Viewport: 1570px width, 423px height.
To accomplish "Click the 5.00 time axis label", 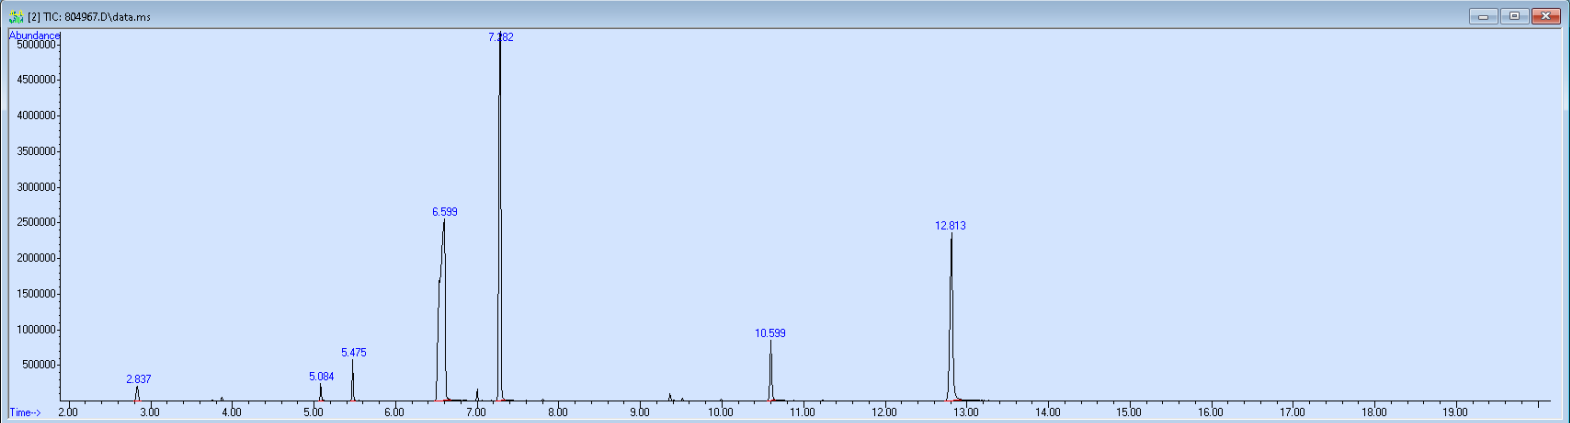I will (312, 412).
